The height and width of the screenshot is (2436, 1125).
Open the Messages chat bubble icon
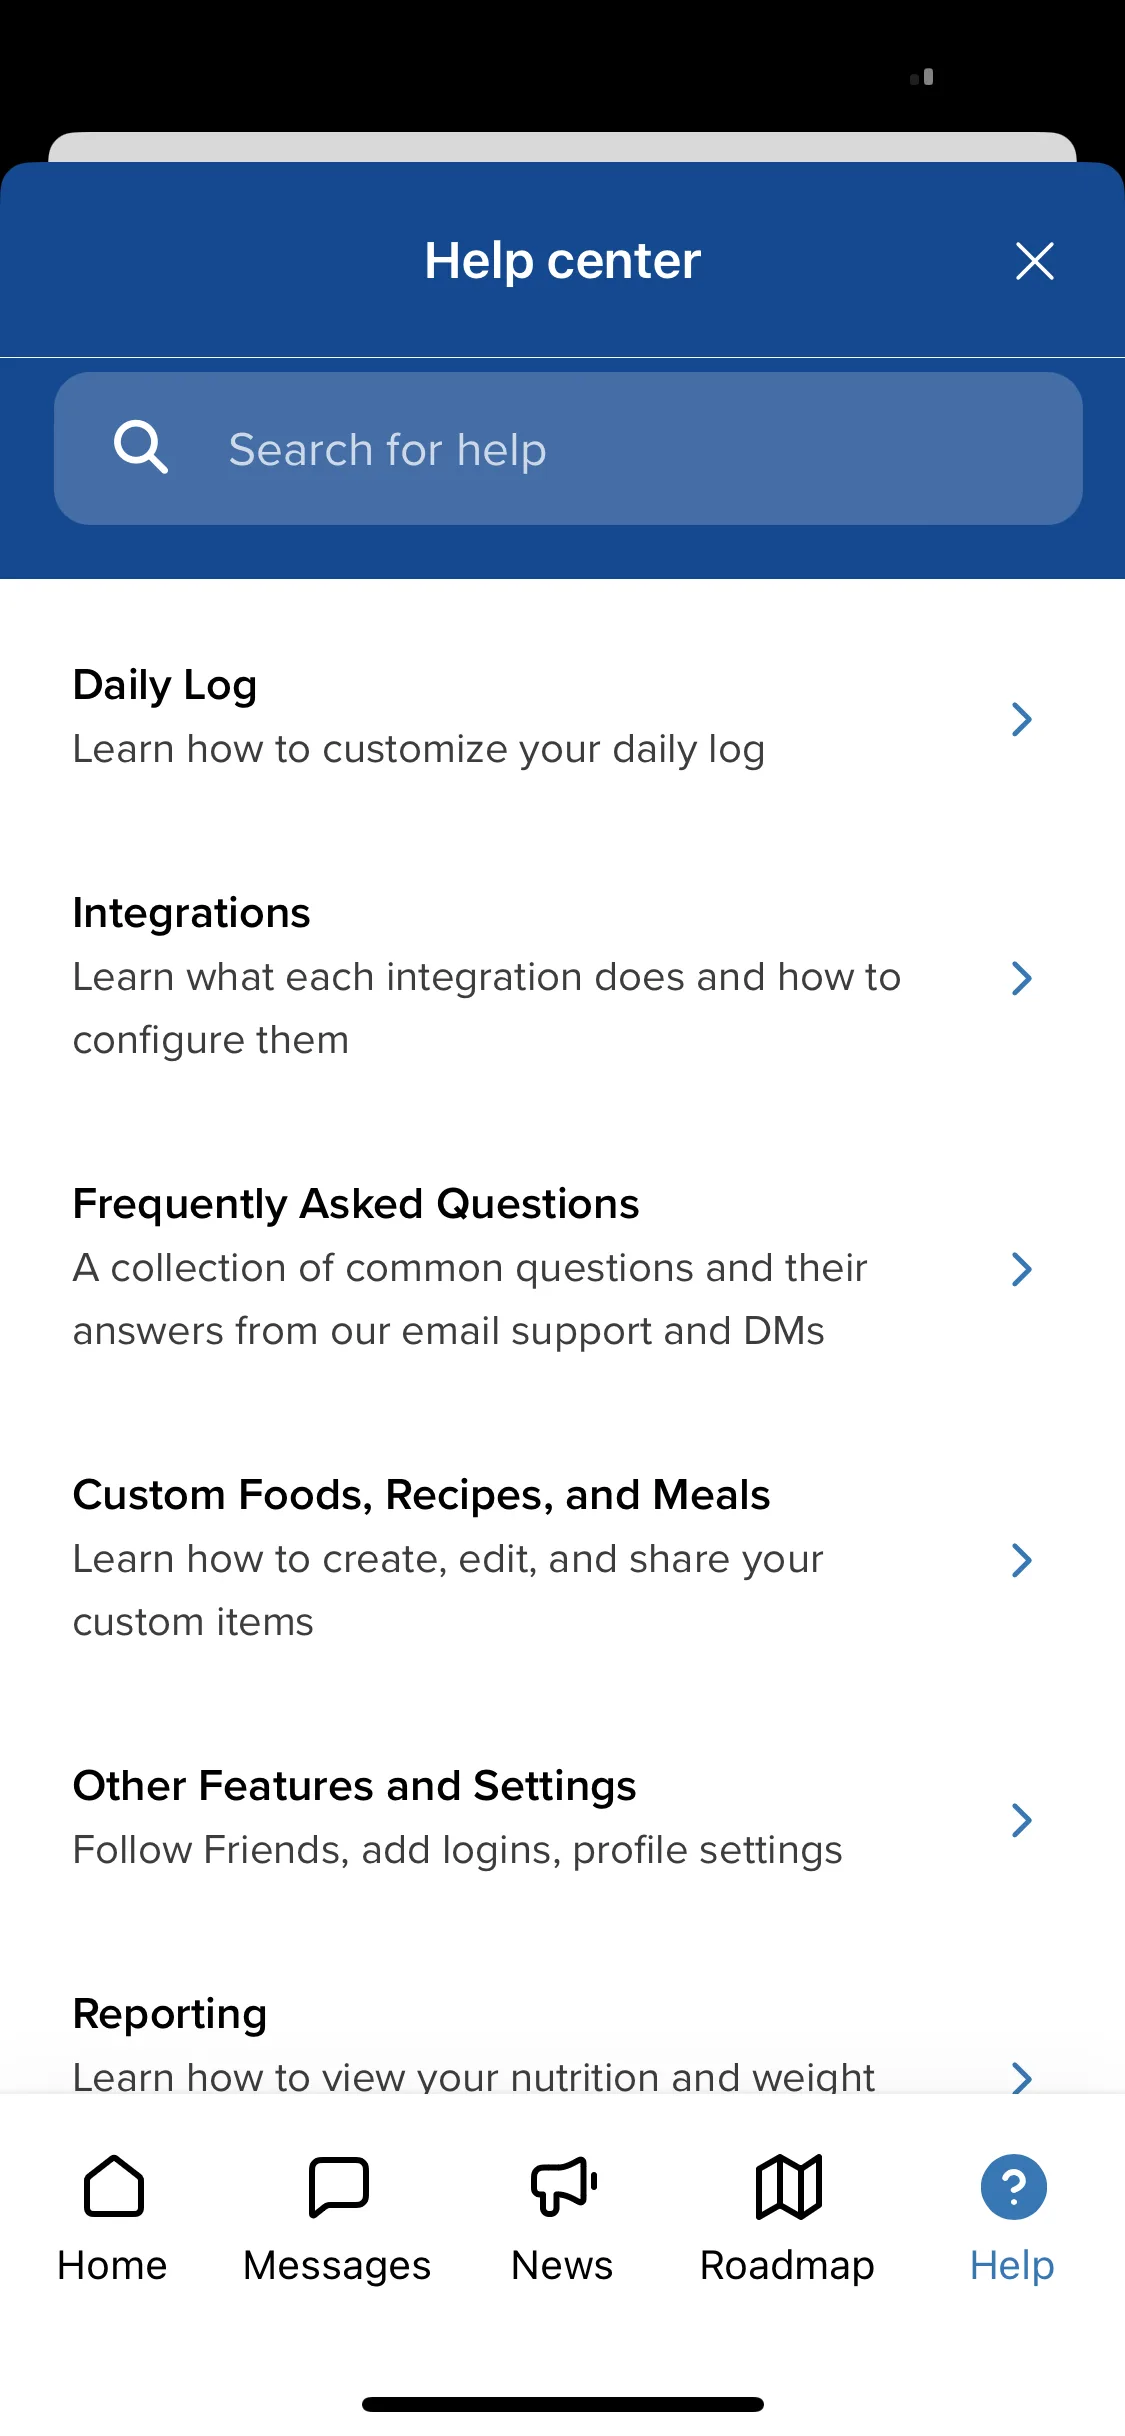coord(338,2186)
